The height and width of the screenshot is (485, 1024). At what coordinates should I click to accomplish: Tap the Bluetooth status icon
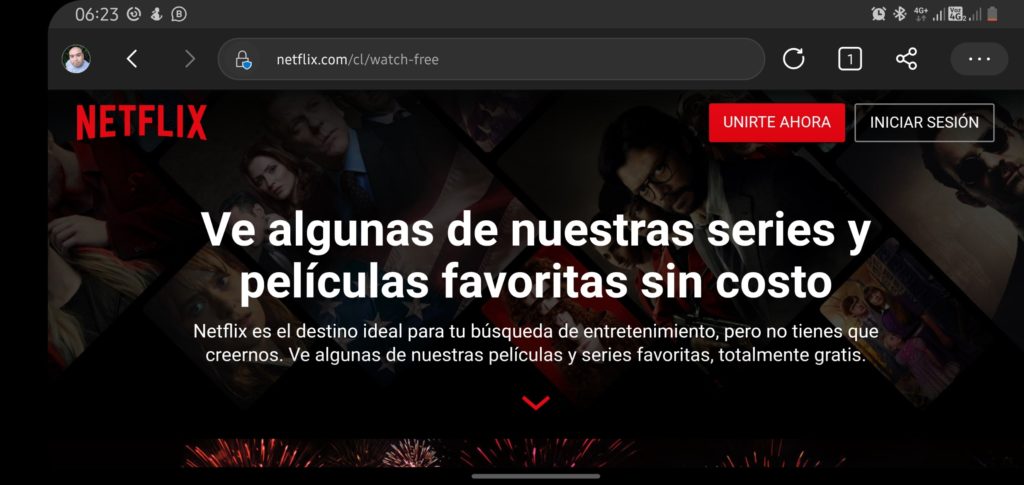[x=900, y=14]
